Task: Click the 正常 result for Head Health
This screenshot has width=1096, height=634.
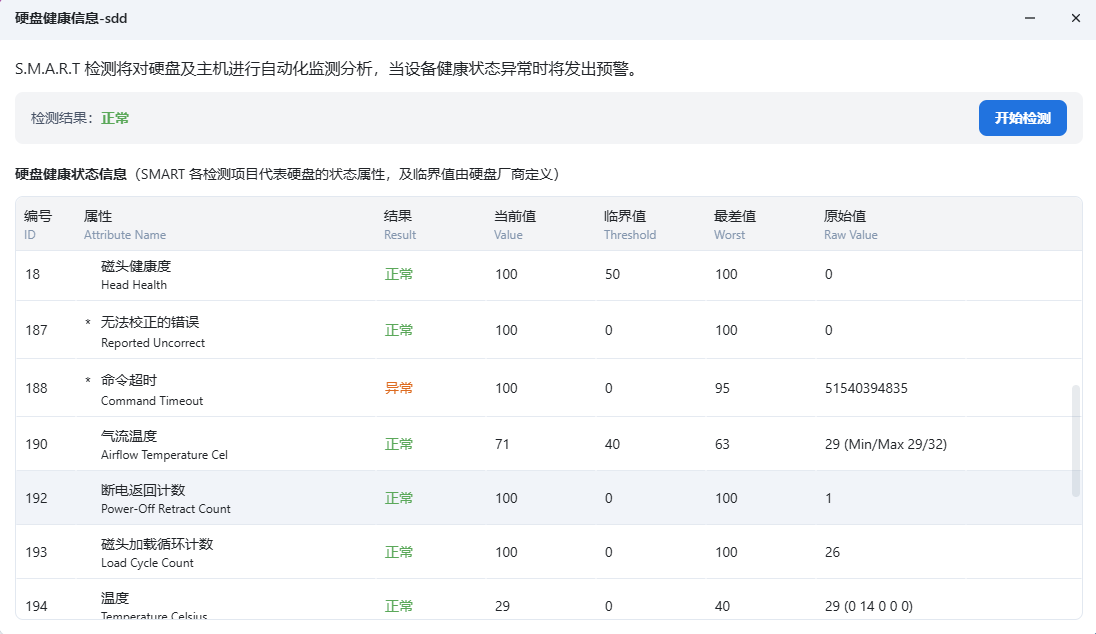Action: pos(398,274)
